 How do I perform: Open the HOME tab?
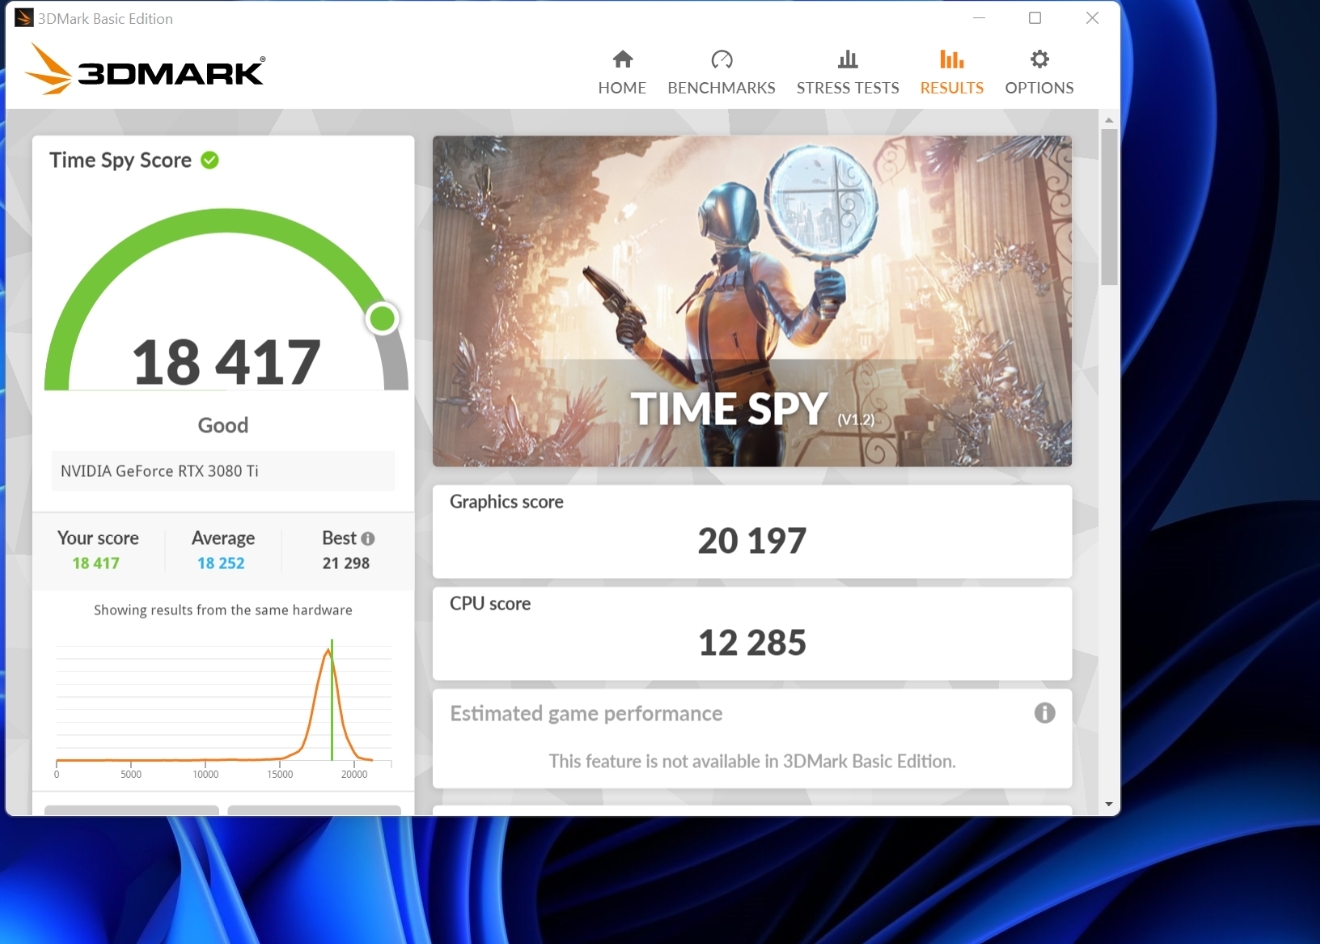coord(622,73)
